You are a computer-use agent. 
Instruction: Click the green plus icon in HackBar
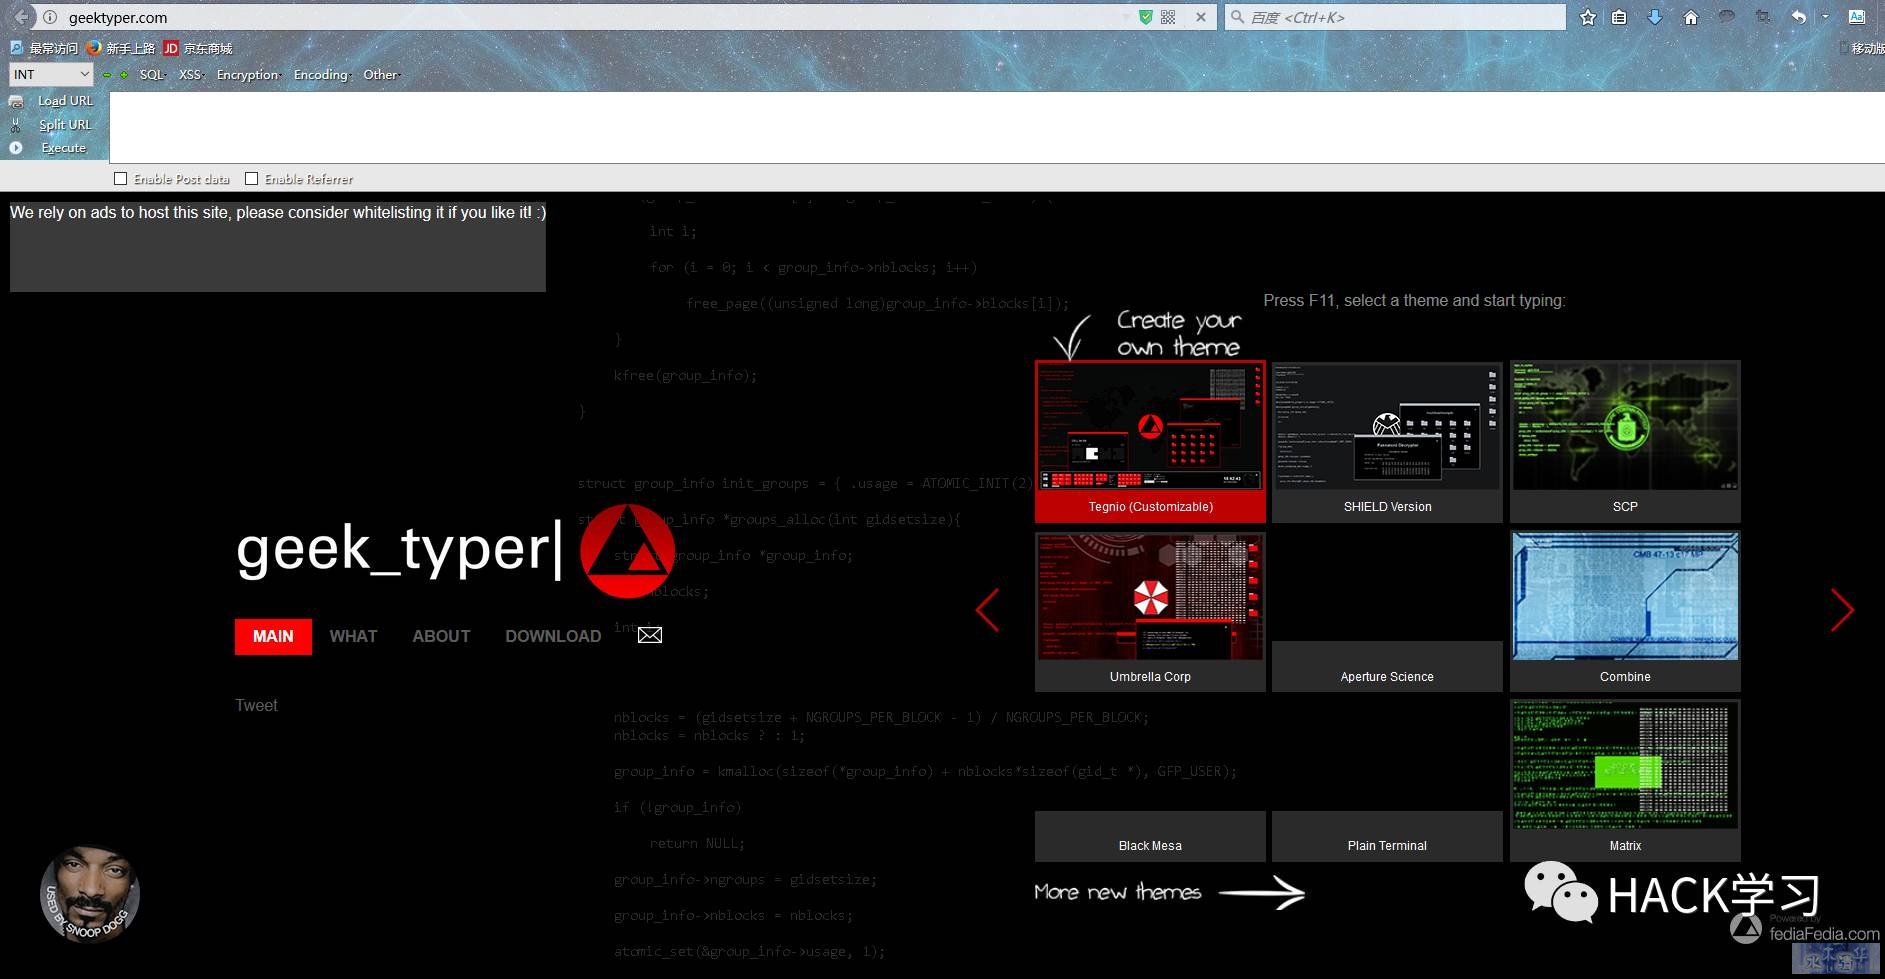(124, 75)
